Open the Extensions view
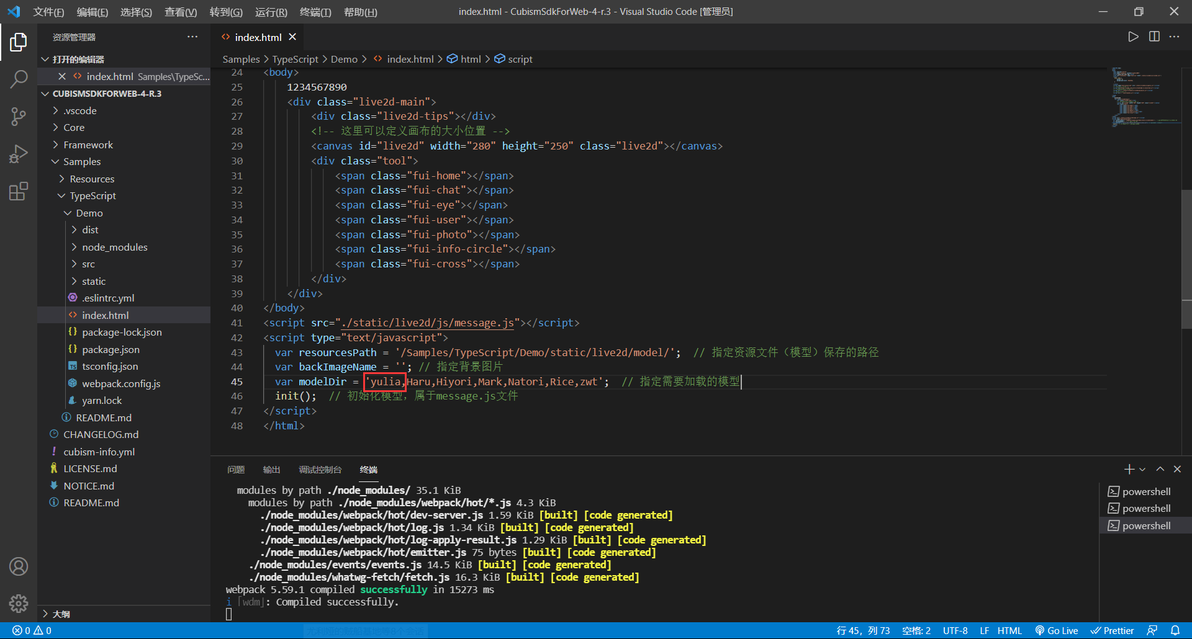The width and height of the screenshot is (1192, 639). pos(18,191)
